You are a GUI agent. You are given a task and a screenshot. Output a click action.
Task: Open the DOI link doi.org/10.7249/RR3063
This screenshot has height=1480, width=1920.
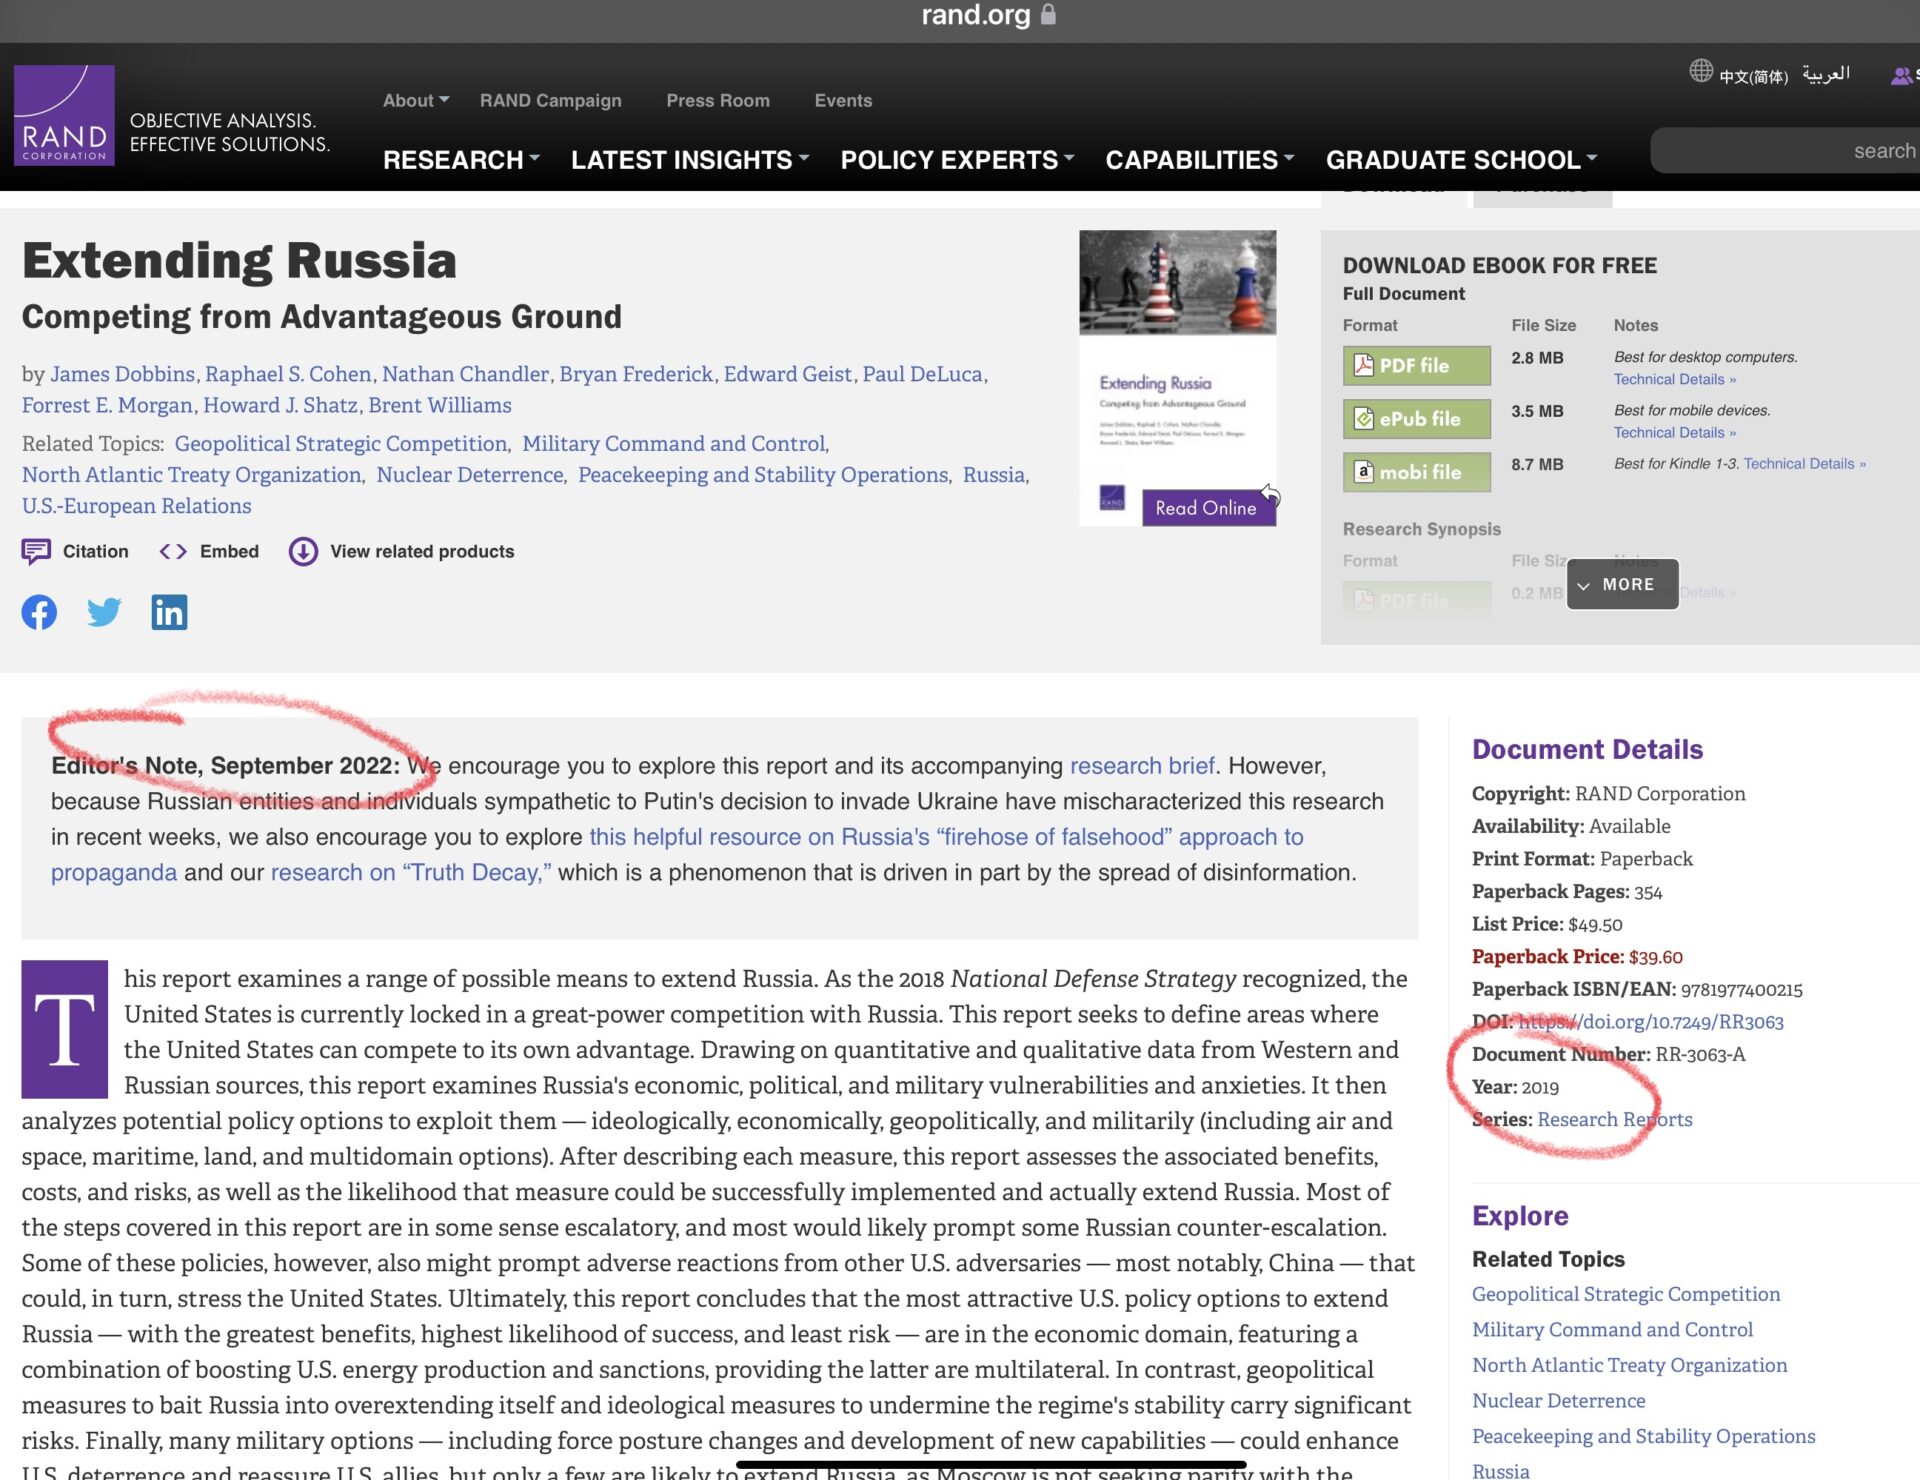tap(1650, 1022)
